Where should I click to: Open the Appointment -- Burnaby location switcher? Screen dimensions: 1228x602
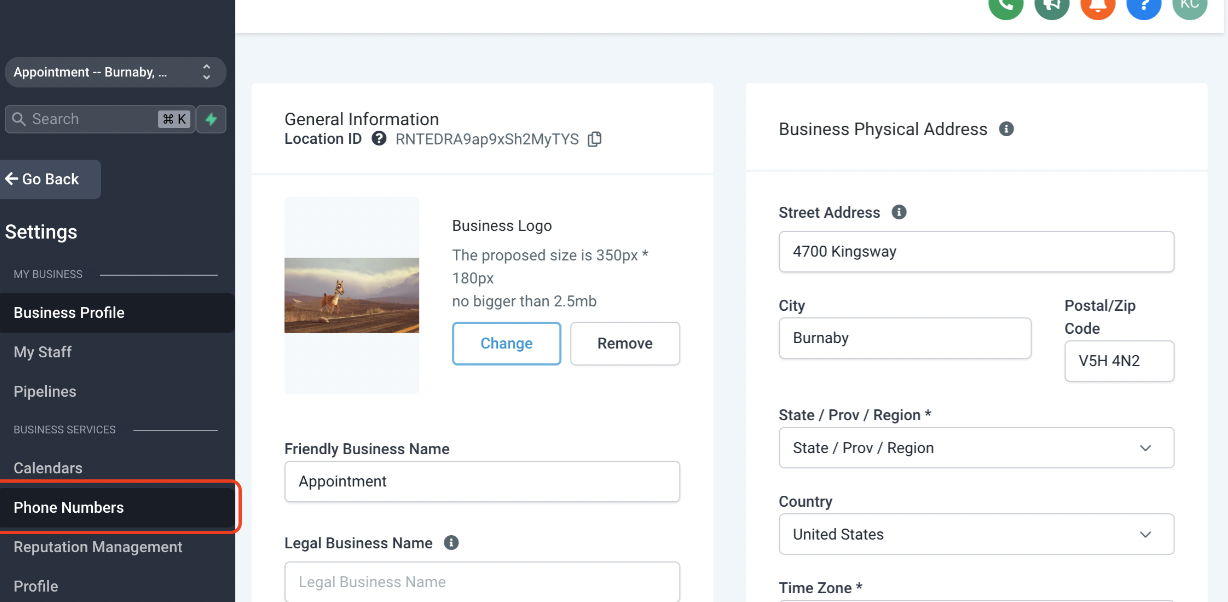115,72
